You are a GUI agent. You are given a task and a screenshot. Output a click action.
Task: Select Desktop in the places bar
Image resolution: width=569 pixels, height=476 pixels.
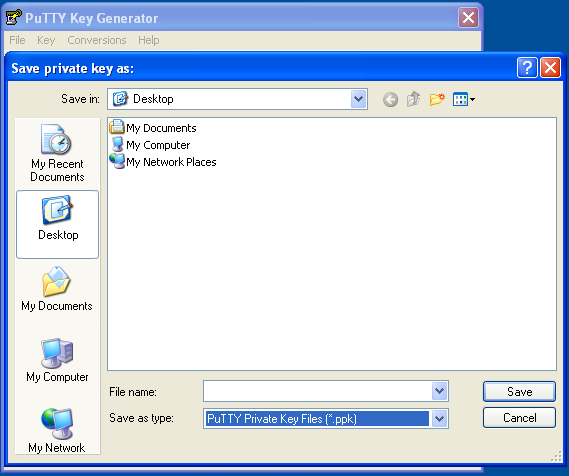click(57, 224)
